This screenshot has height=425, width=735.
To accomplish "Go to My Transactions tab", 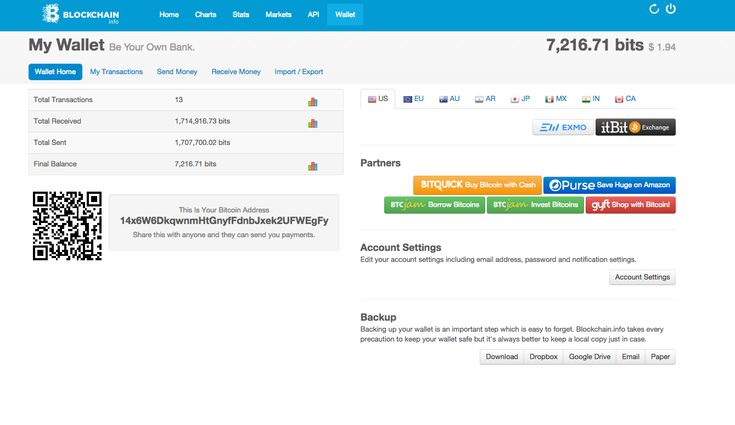I will [116, 72].
